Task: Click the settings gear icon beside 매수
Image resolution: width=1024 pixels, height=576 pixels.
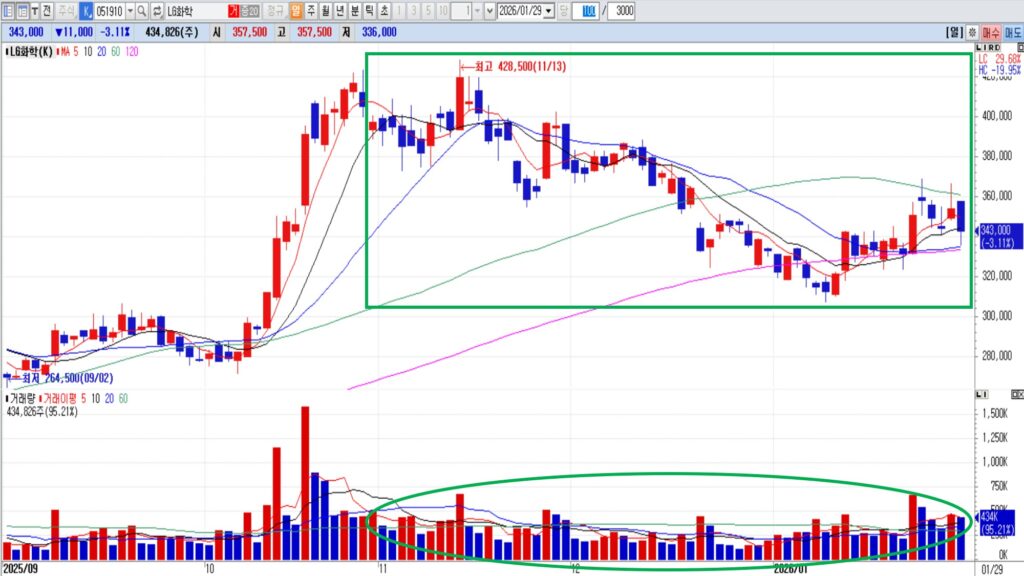Action: pyautogui.click(x=971, y=32)
